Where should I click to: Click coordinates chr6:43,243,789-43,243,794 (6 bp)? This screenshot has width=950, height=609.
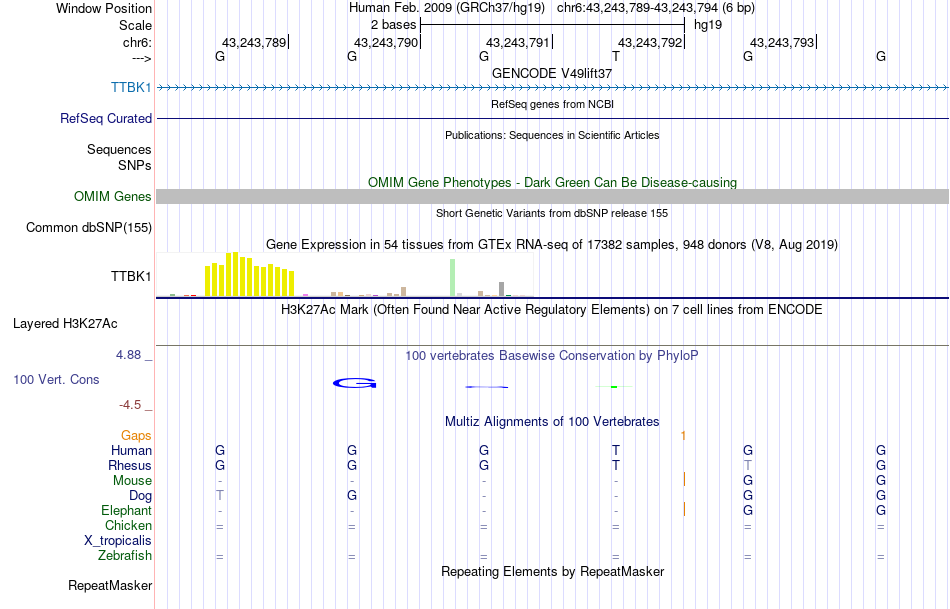[656, 8]
